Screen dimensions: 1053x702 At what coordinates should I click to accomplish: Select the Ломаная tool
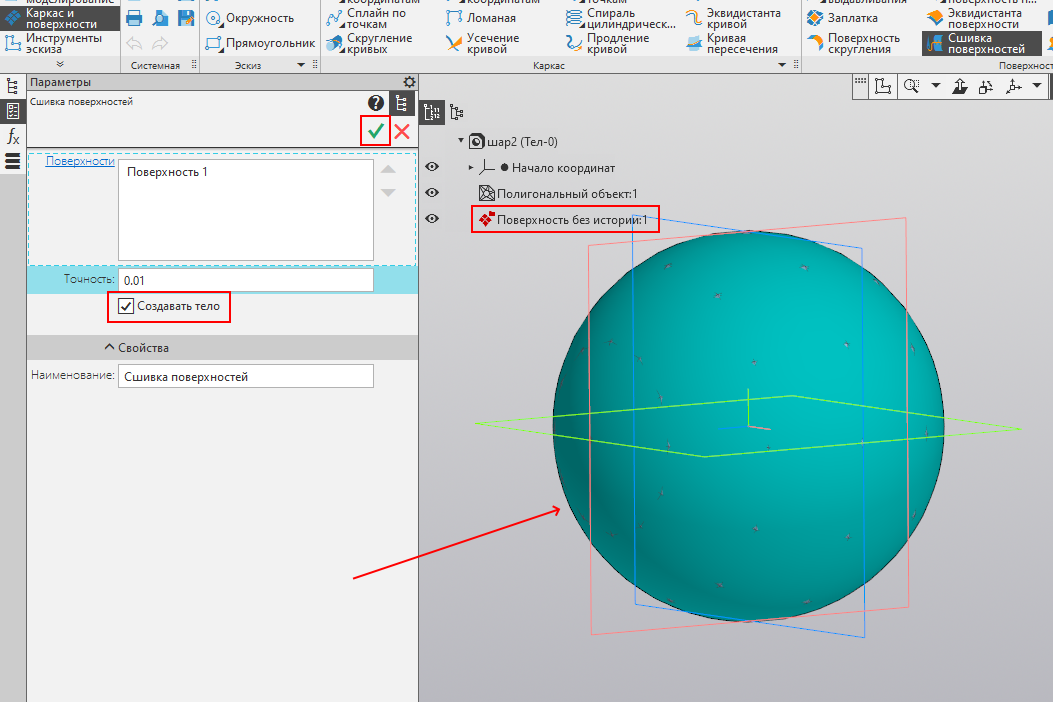481,18
